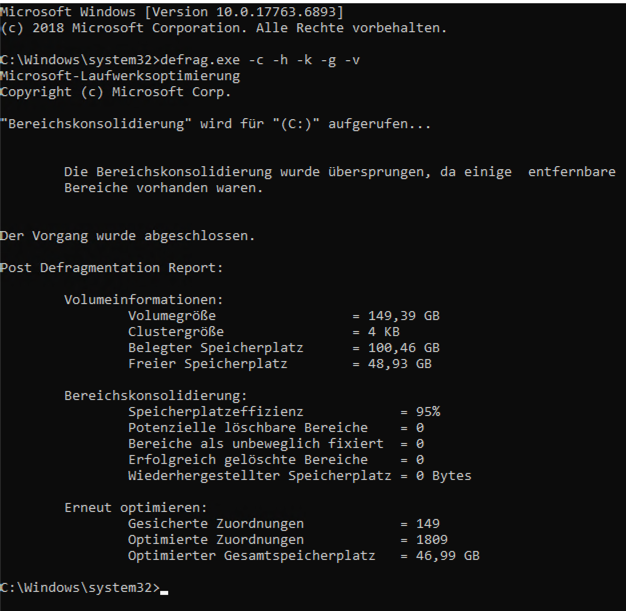Viewport: 626px width, 611px height.
Task: Click the Microsoft-Laufwerksoptimierung line
Action: tap(120, 75)
